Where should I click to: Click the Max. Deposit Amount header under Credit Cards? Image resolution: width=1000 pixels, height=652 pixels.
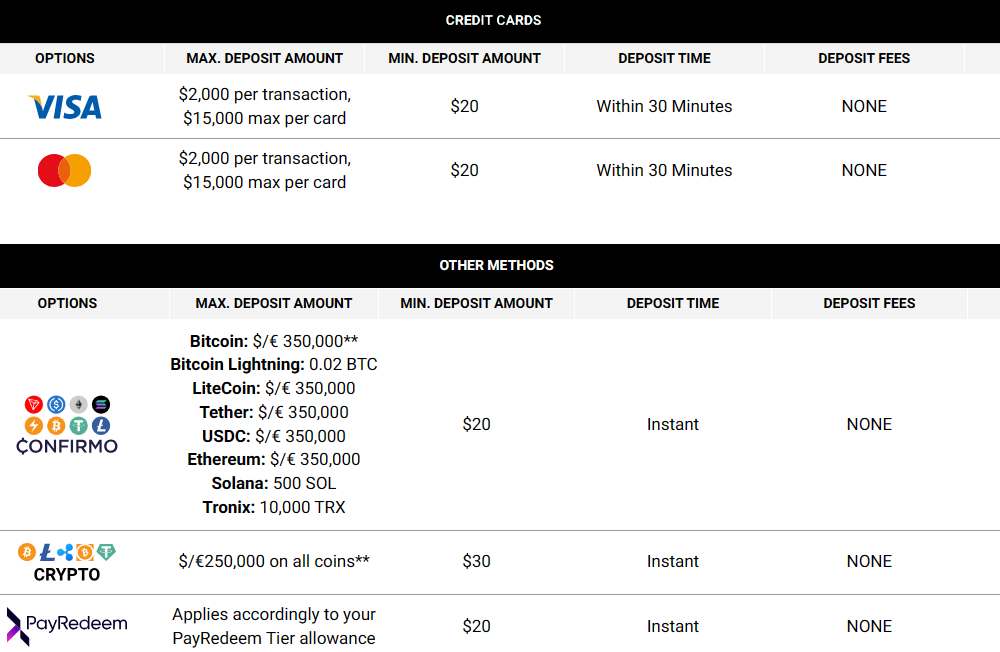click(x=265, y=58)
